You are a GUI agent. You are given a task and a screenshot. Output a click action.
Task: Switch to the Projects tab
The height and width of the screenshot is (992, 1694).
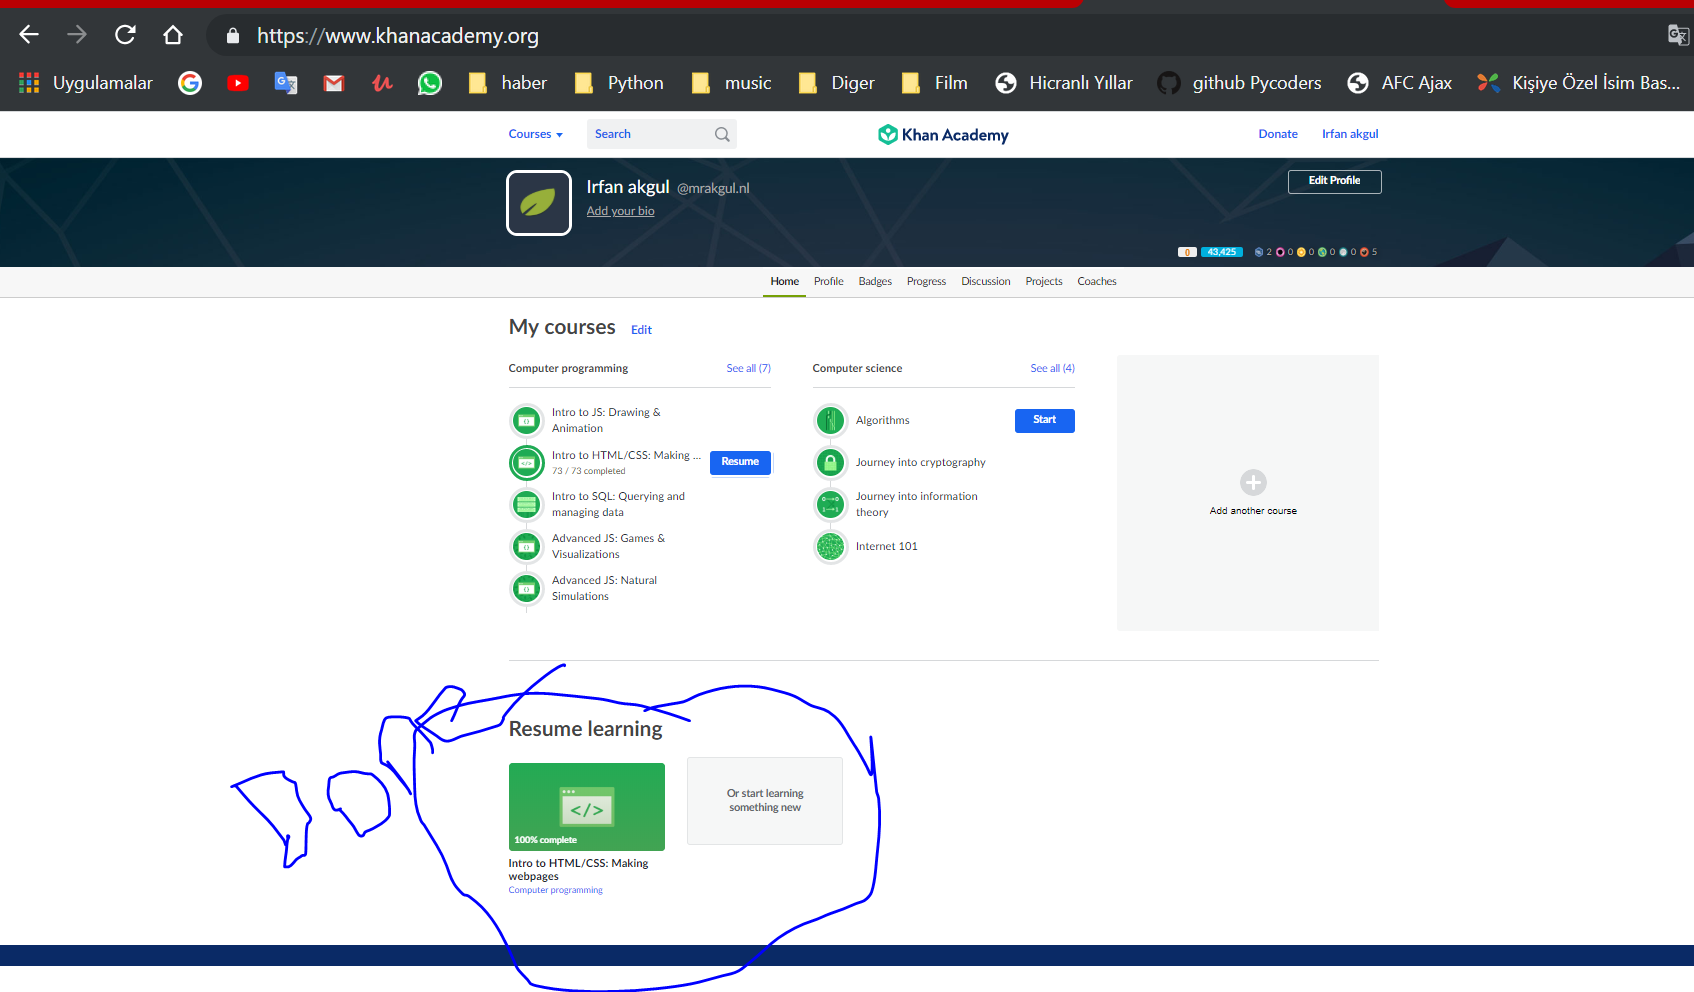pyautogui.click(x=1044, y=281)
